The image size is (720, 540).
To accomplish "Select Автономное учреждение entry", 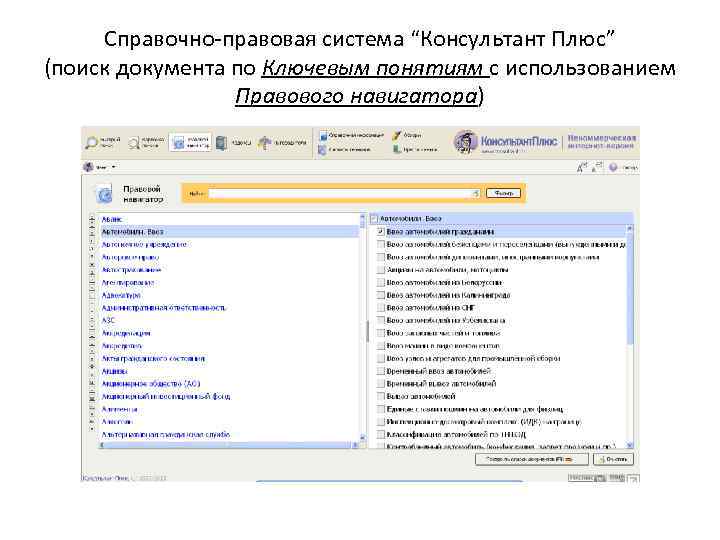I will [x=144, y=244].
